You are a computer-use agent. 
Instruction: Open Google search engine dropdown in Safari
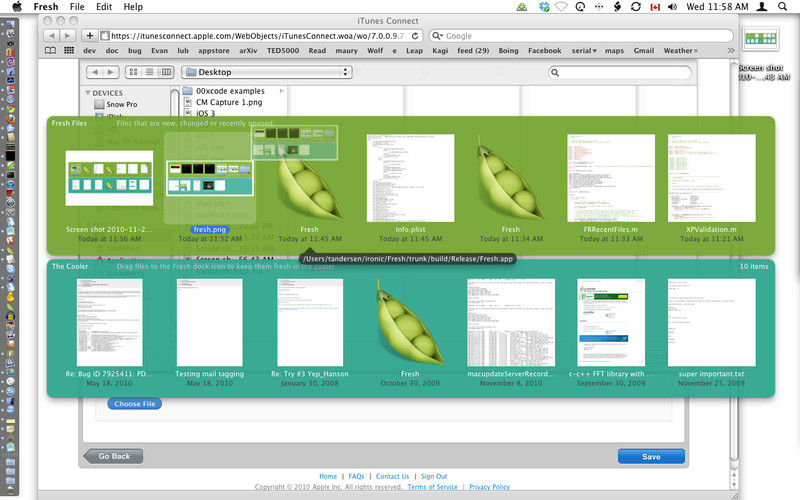pos(437,35)
